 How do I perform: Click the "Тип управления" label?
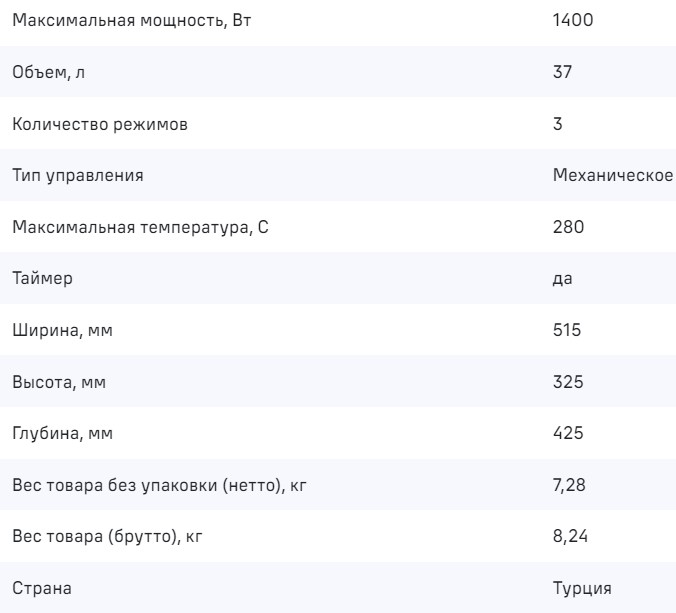78,176
